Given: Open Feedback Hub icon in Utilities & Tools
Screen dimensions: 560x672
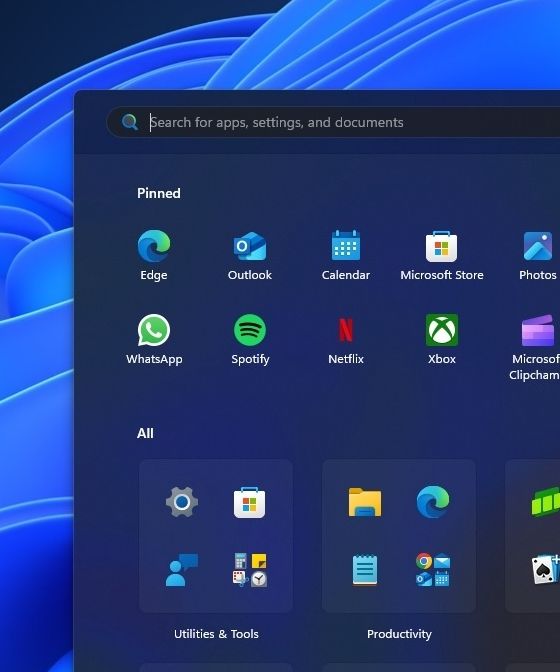Looking at the screenshot, I should tap(182, 570).
